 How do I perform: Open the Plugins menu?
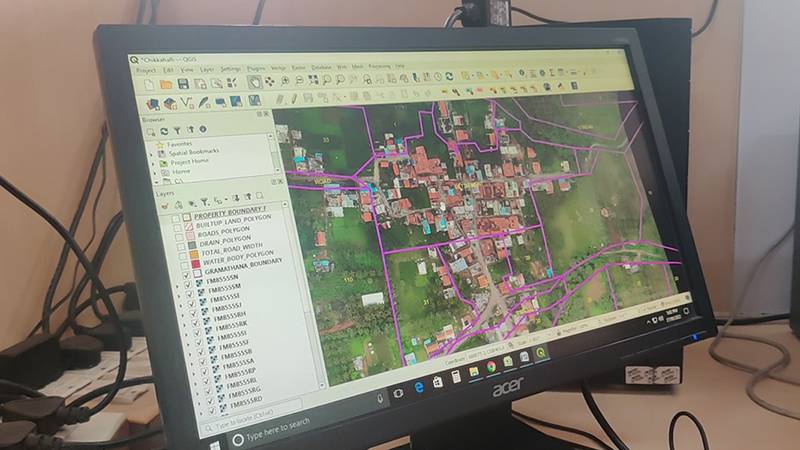pyautogui.click(x=255, y=68)
